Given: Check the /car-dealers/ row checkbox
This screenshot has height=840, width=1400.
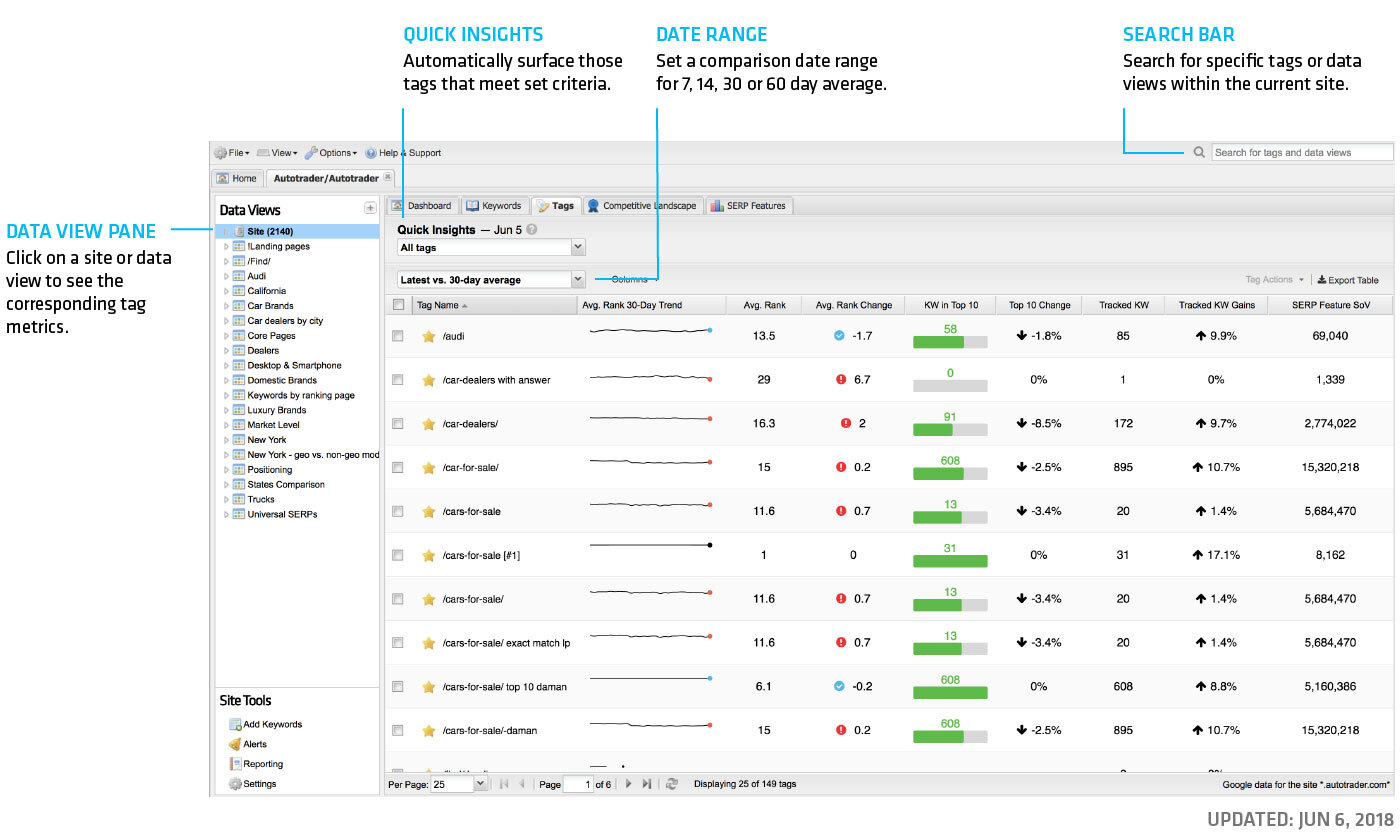Looking at the screenshot, I should [x=398, y=423].
